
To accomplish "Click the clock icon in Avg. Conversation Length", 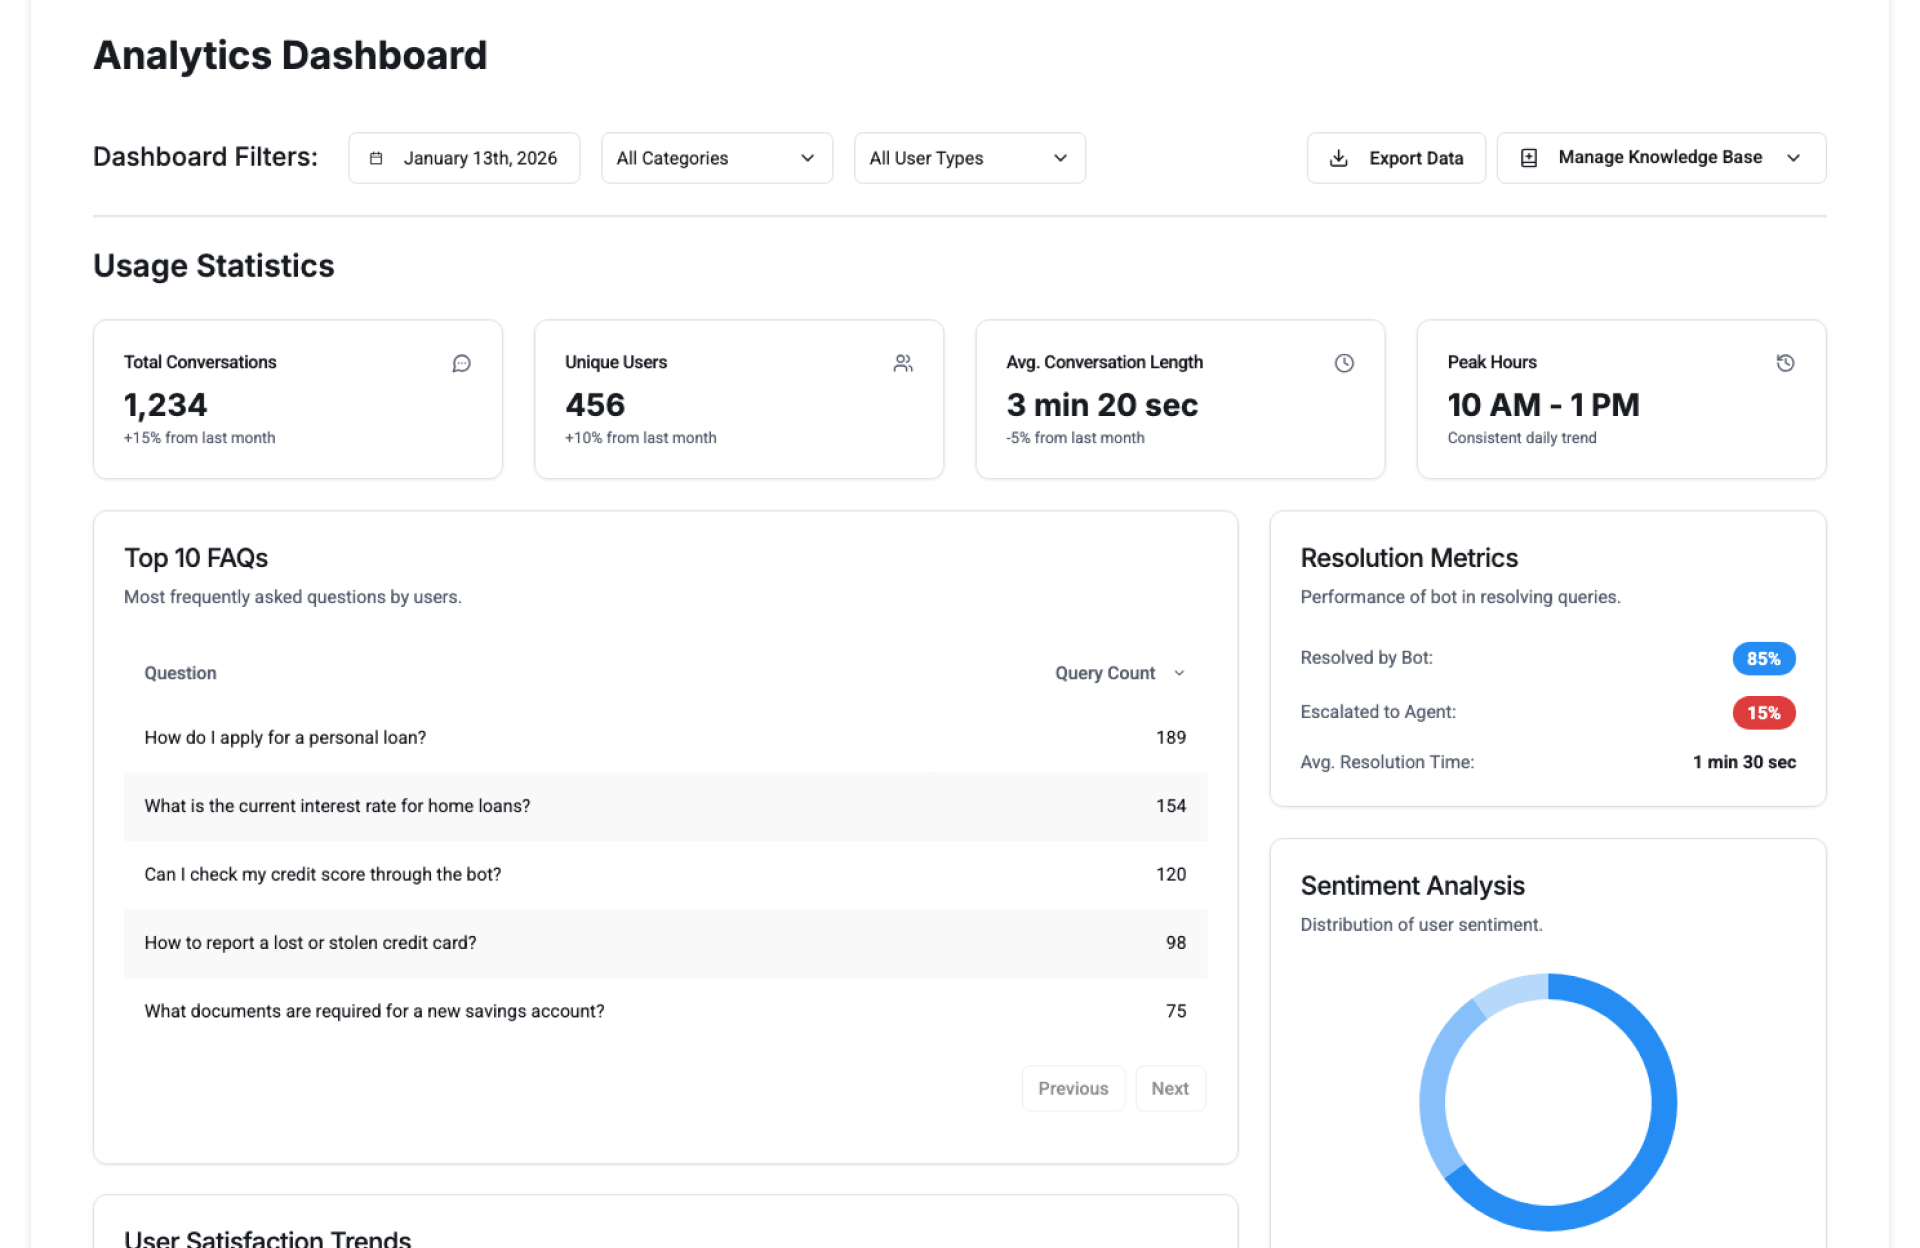I will coord(1344,363).
